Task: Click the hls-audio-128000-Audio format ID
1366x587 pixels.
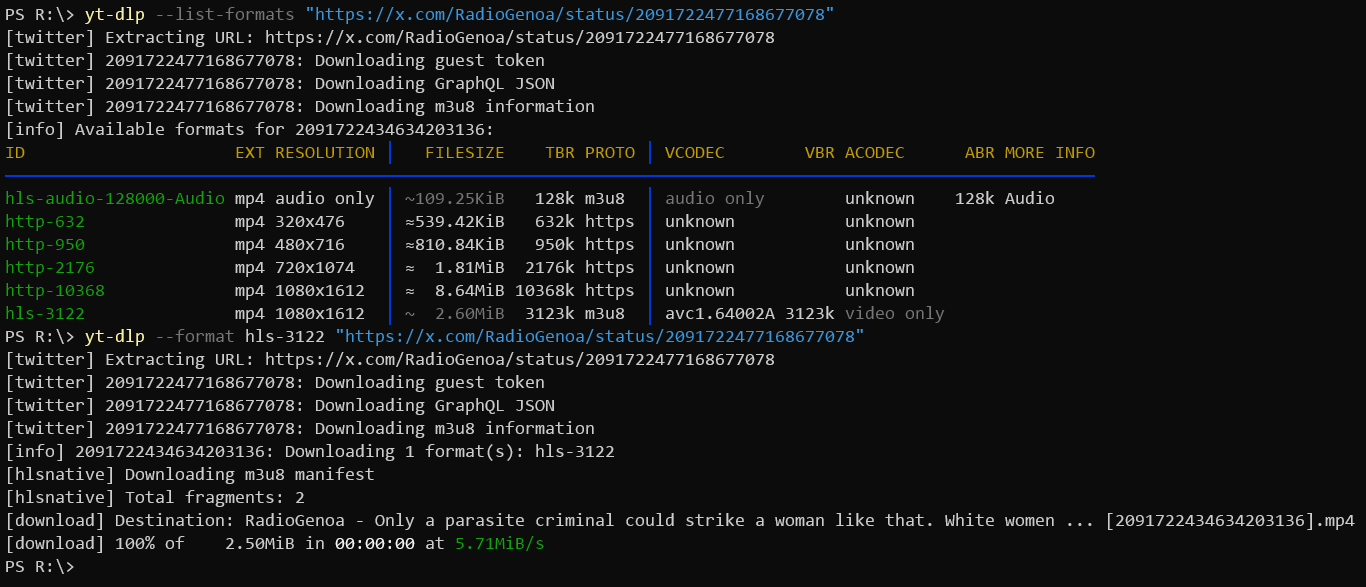Action: (115, 198)
